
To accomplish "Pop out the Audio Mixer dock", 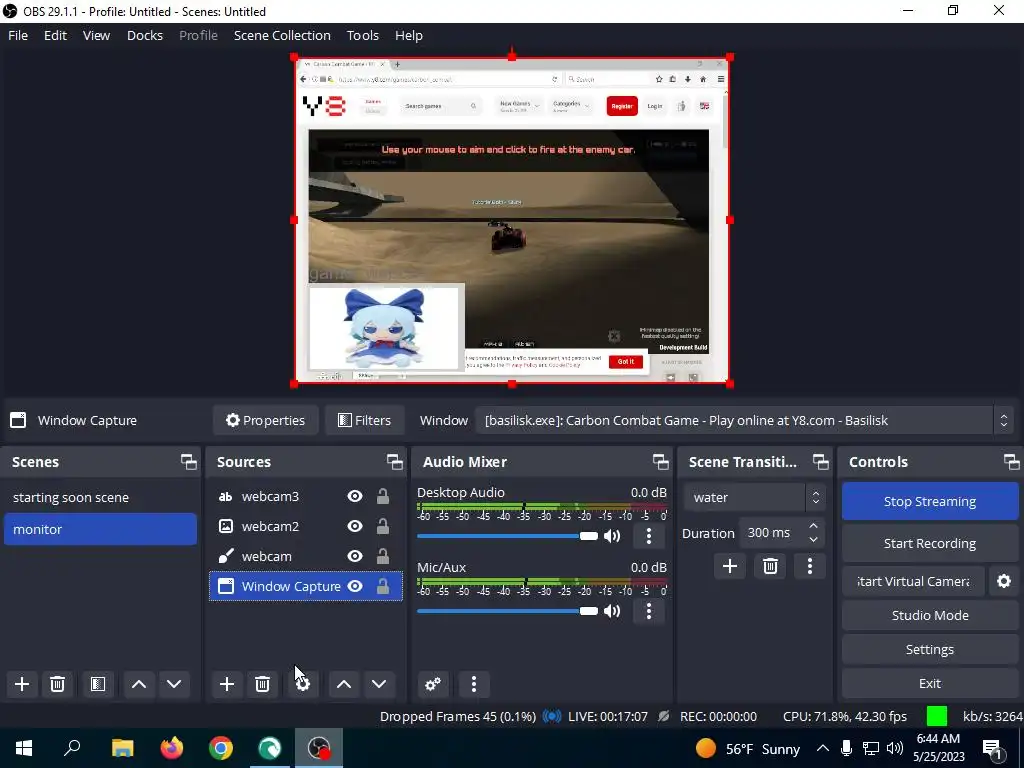I will click(660, 462).
